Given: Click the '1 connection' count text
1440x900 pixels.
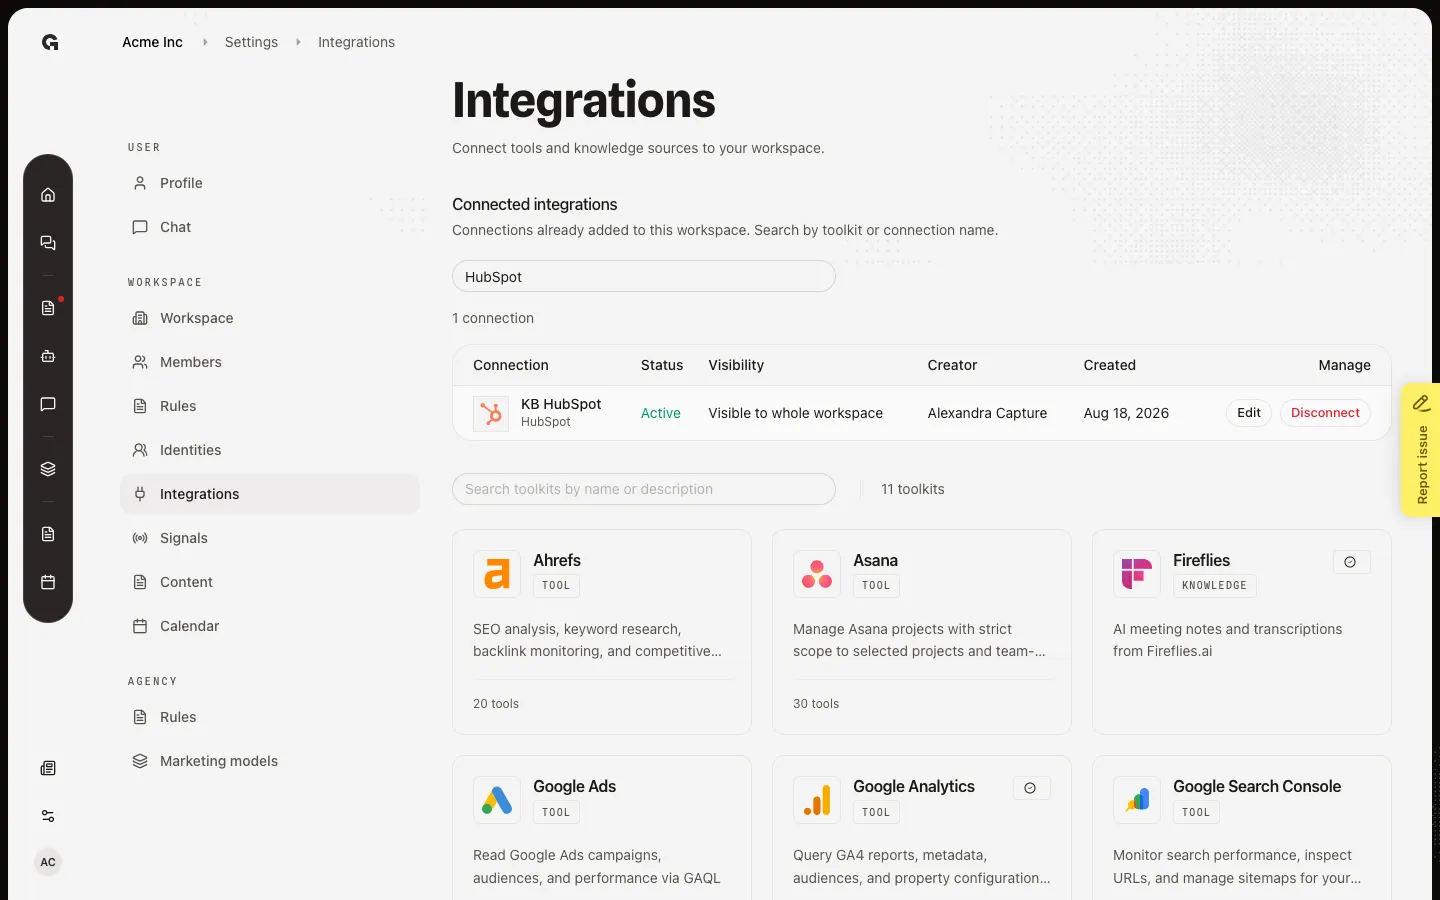Looking at the screenshot, I should (493, 318).
